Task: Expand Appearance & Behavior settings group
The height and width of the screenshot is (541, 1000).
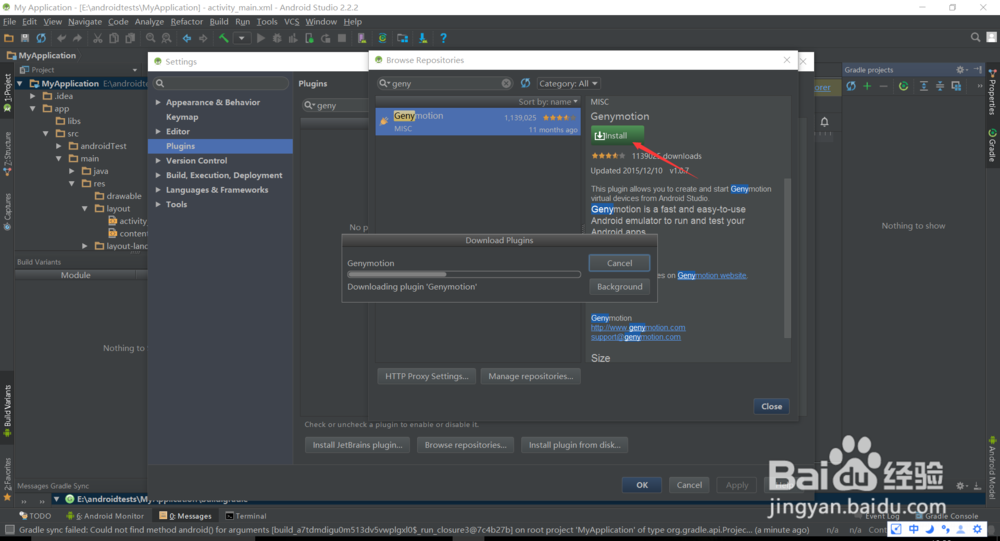Action: (x=158, y=102)
